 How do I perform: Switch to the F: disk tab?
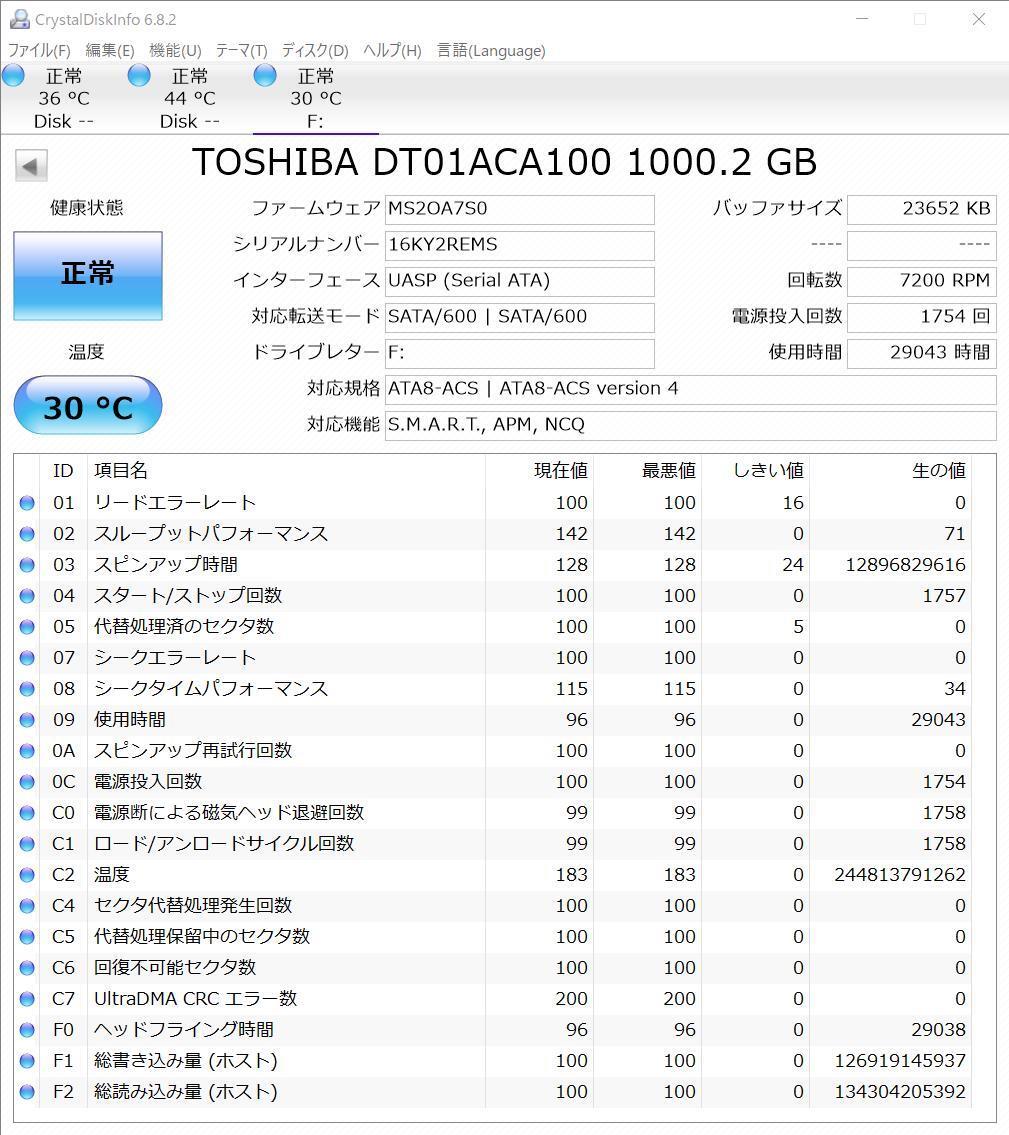point(316,98)
